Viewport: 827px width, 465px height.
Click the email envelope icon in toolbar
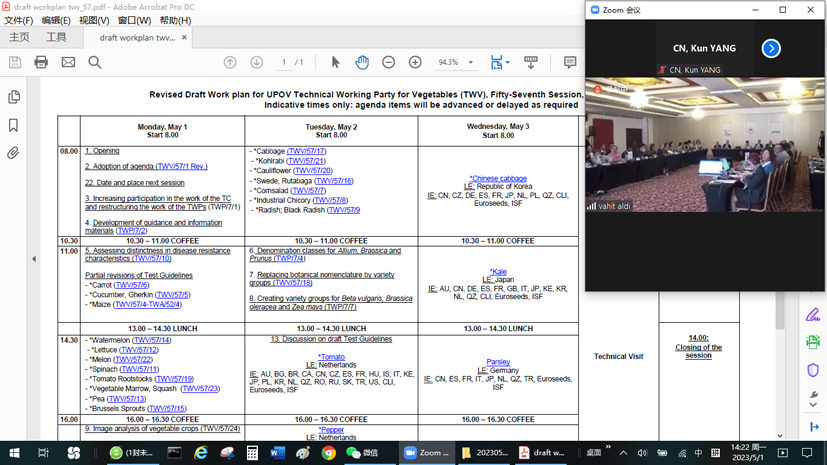point(68,62)
